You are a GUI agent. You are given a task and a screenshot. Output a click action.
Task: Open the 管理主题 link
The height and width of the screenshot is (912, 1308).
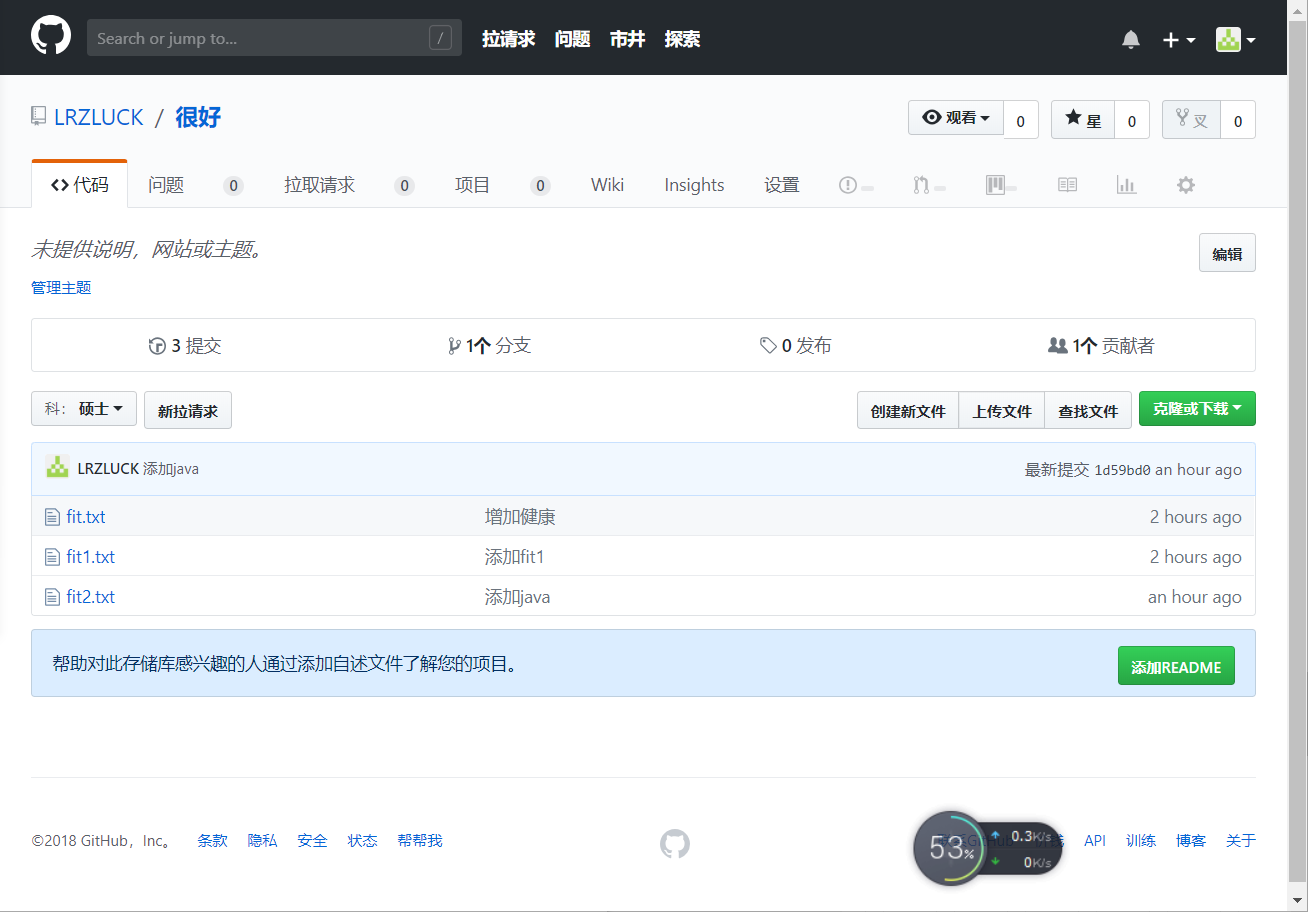[61, 287]
